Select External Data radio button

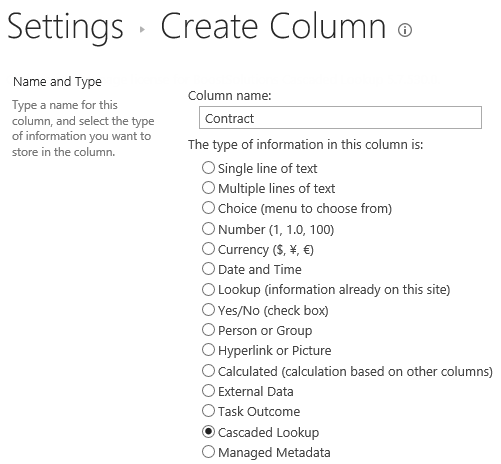[x=208, y=391]
